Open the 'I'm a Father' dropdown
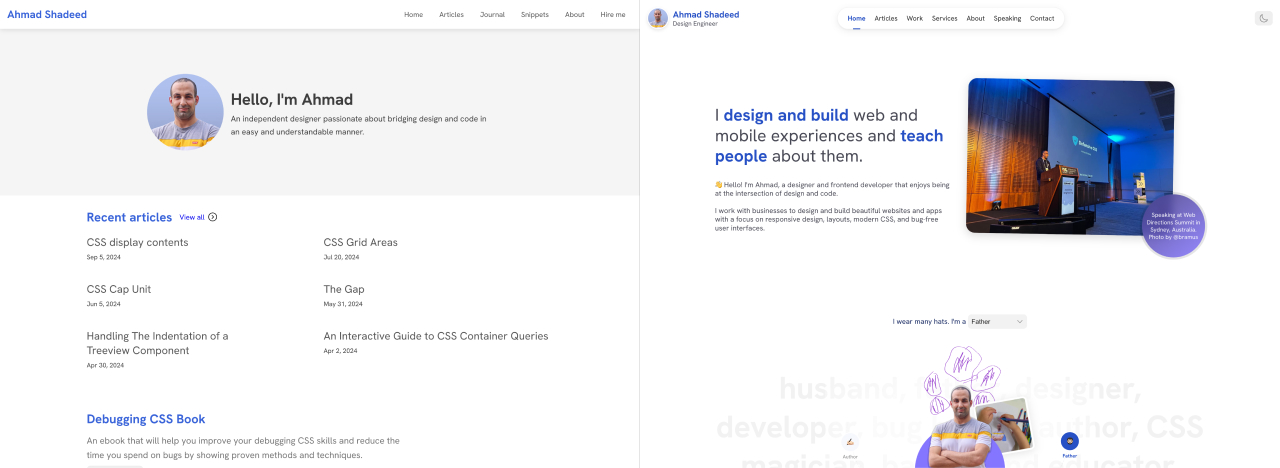 [x=997, y=321]
